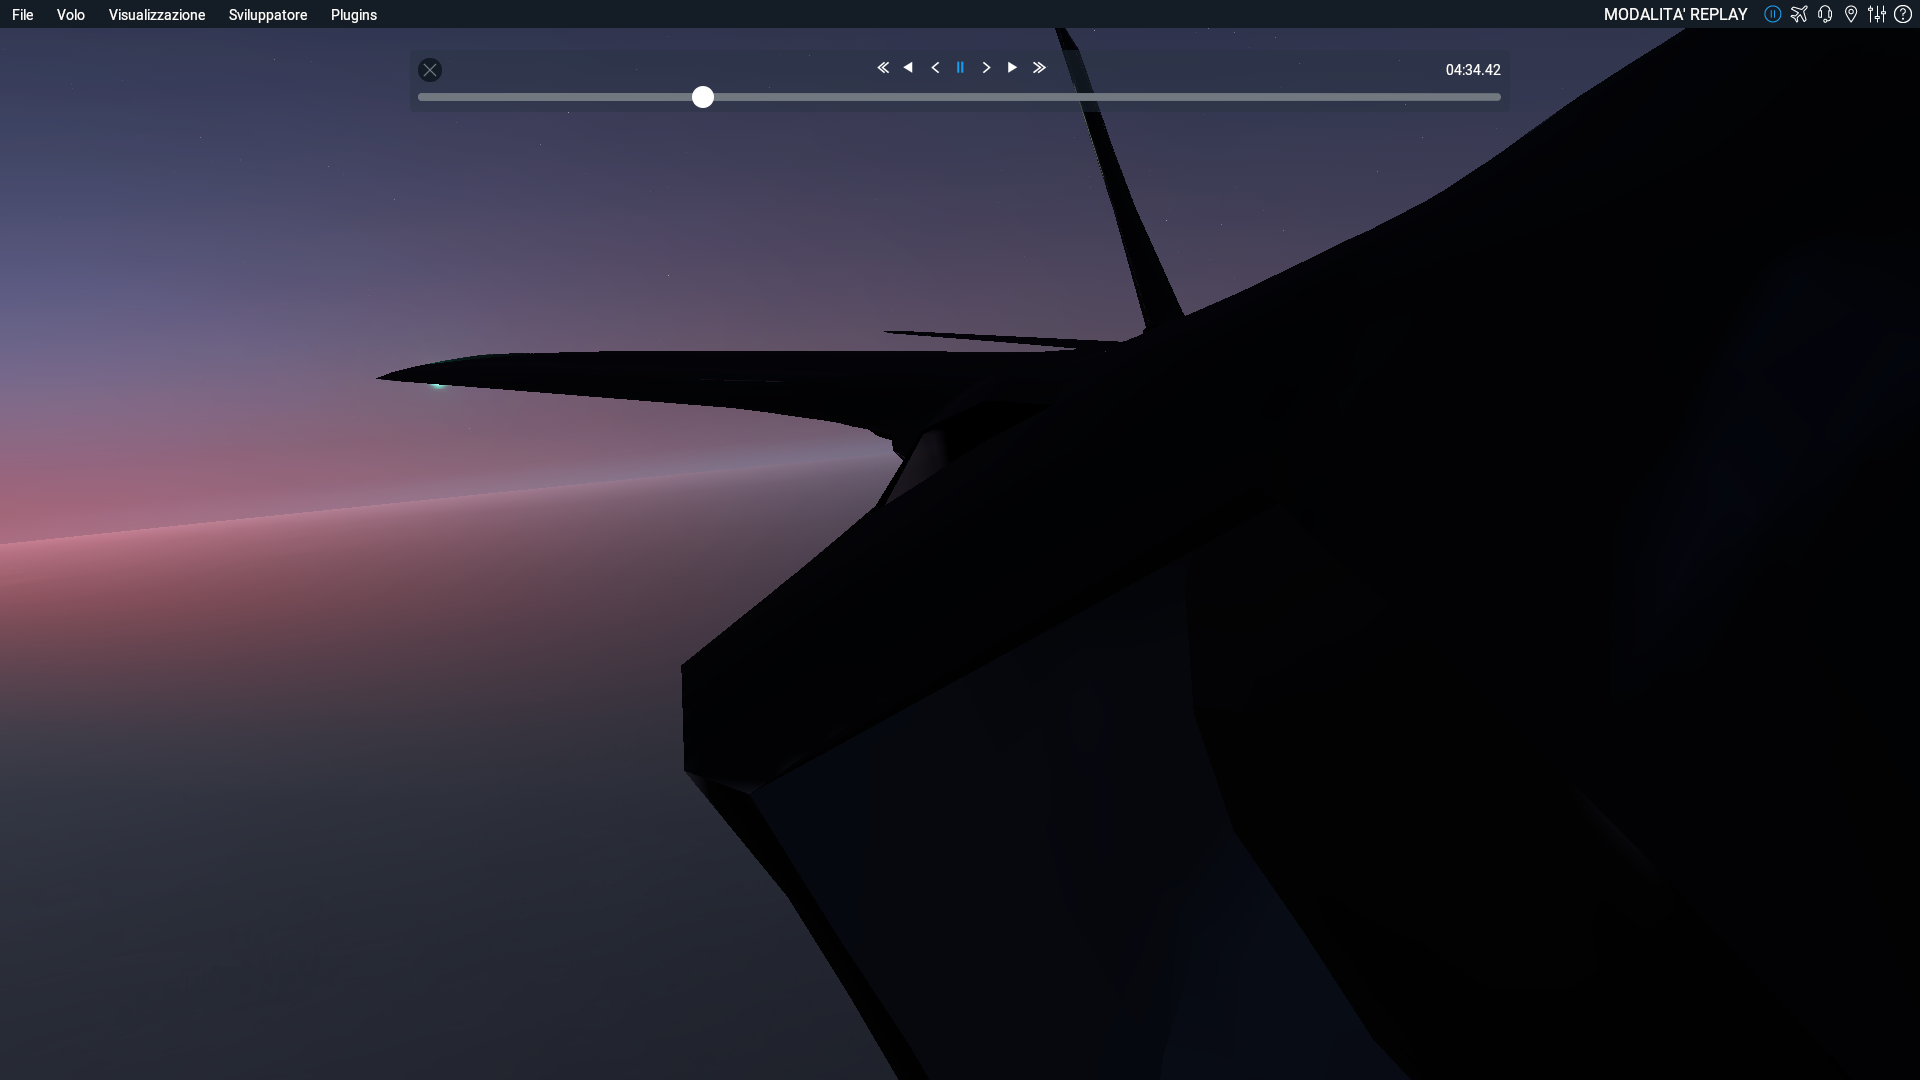Open help via question mark icon
The height and width of the screenshot is (1080, 1920).
[1903, 14]
